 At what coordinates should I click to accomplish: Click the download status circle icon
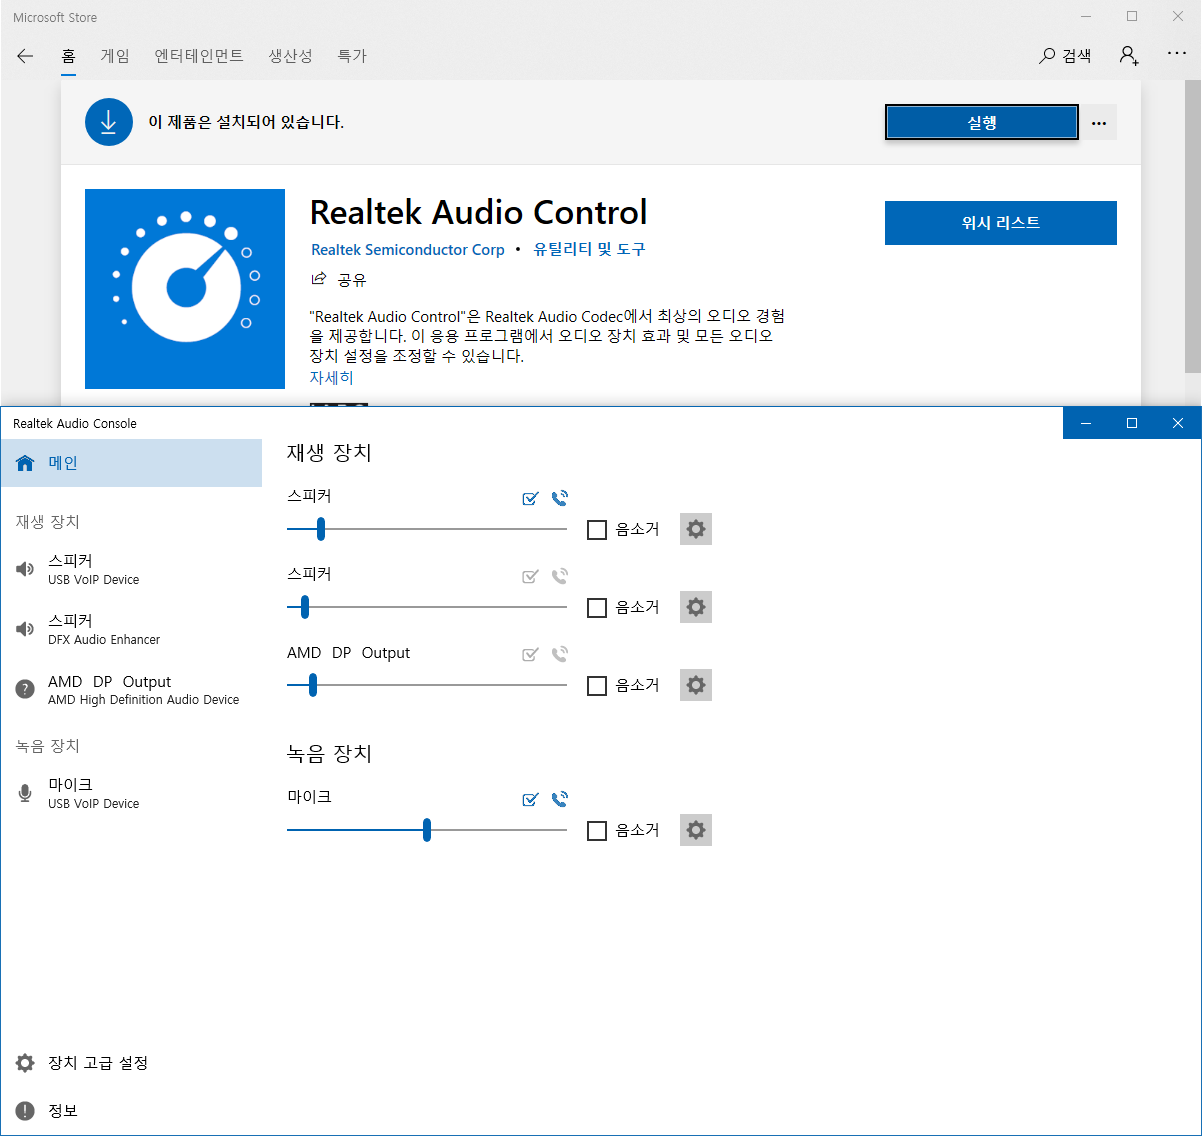click(109, 122)
